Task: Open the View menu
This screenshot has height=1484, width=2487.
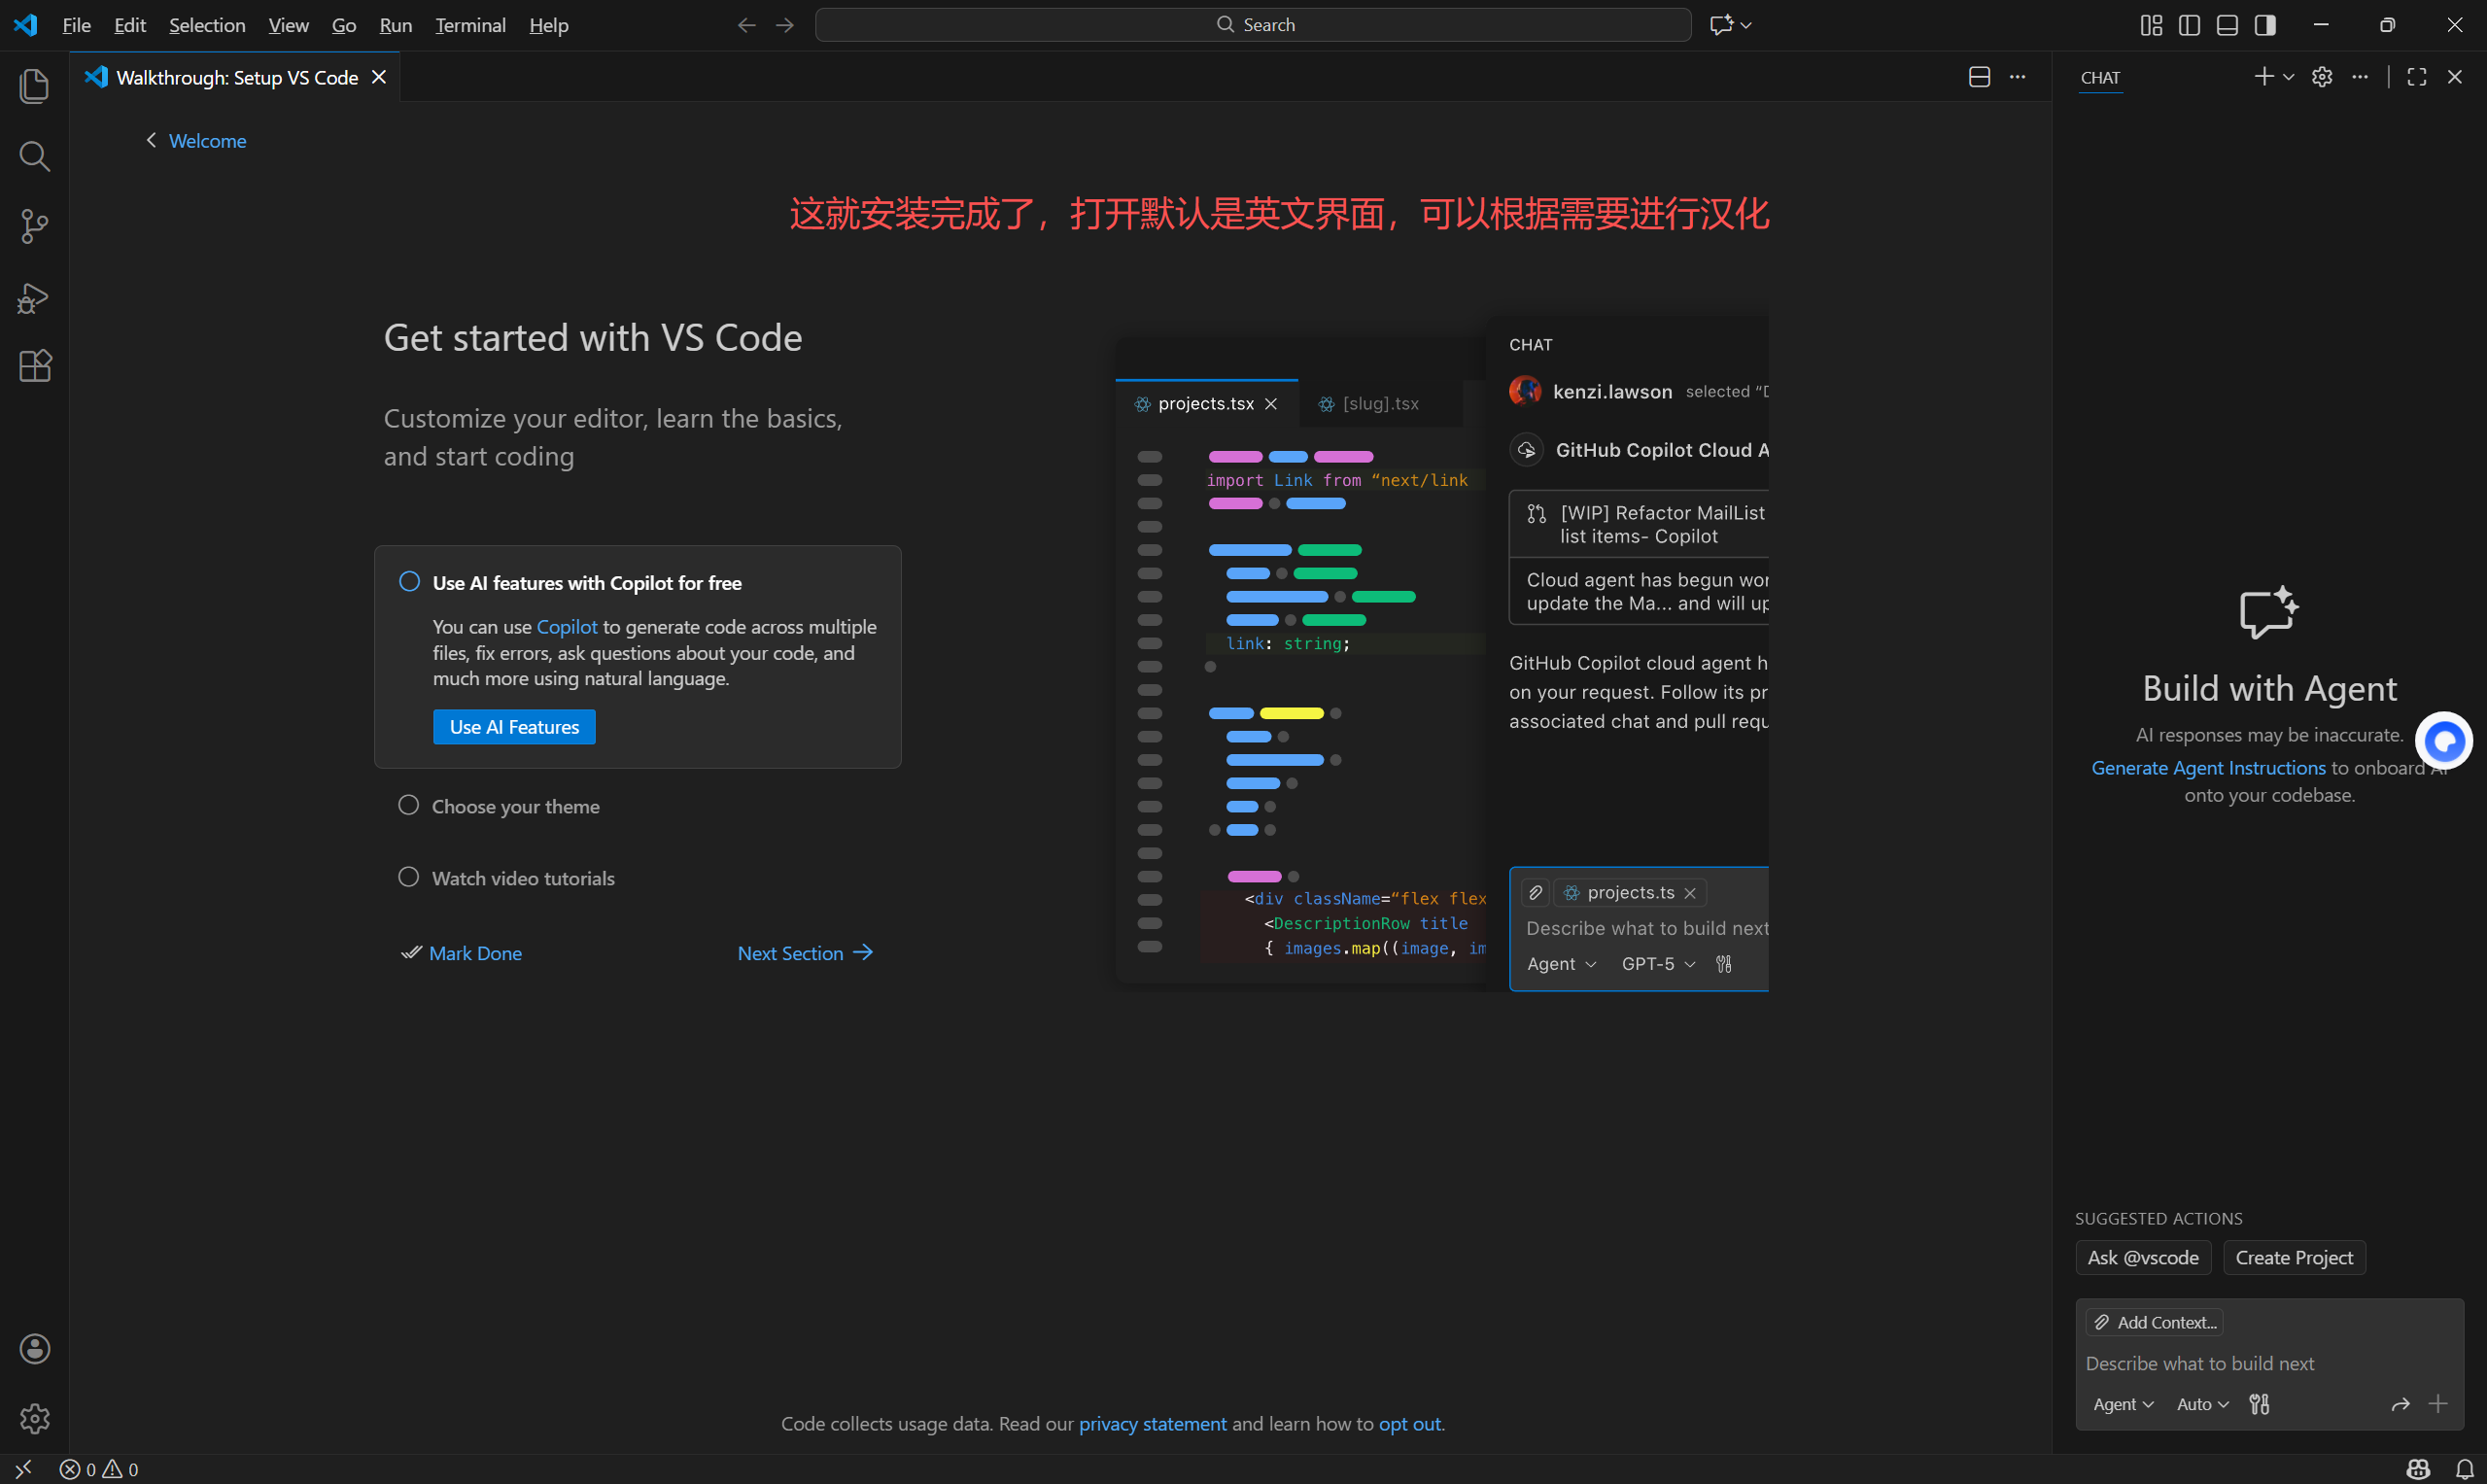Action: 289,25
